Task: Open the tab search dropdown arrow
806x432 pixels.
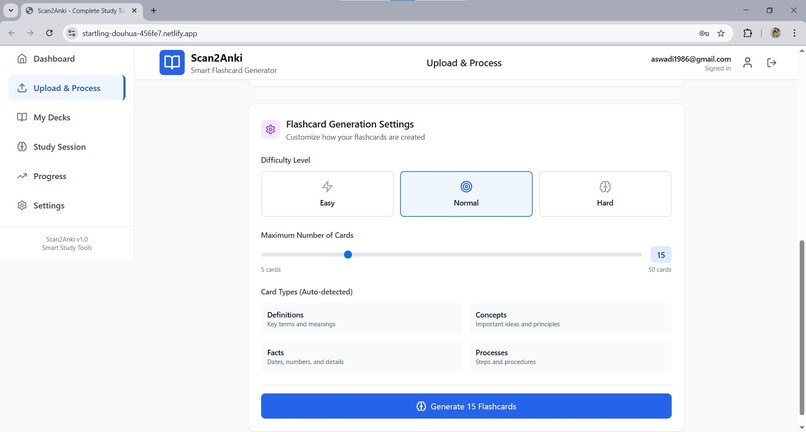Action: tap(10, 10)
